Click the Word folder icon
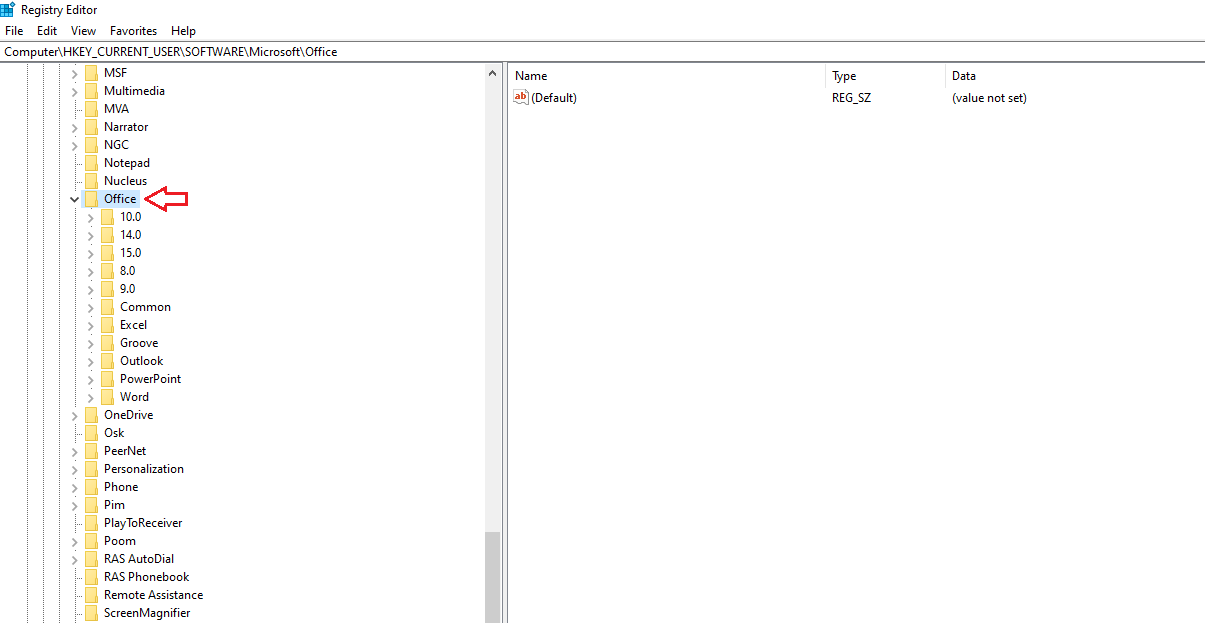 pos(108,397)
